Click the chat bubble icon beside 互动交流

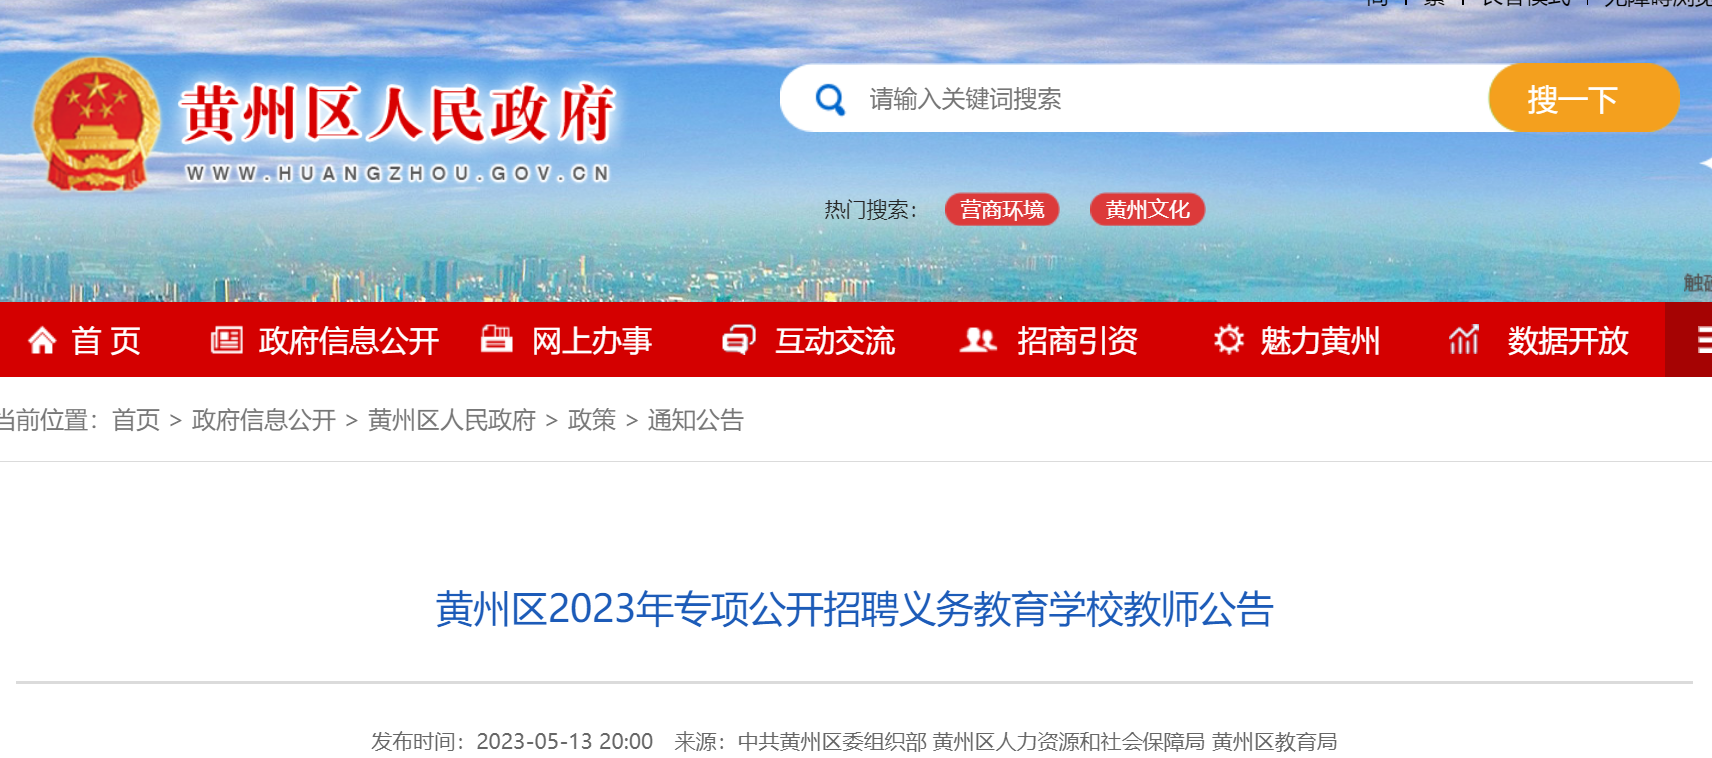pyautogui.click(x=739, y=340)
